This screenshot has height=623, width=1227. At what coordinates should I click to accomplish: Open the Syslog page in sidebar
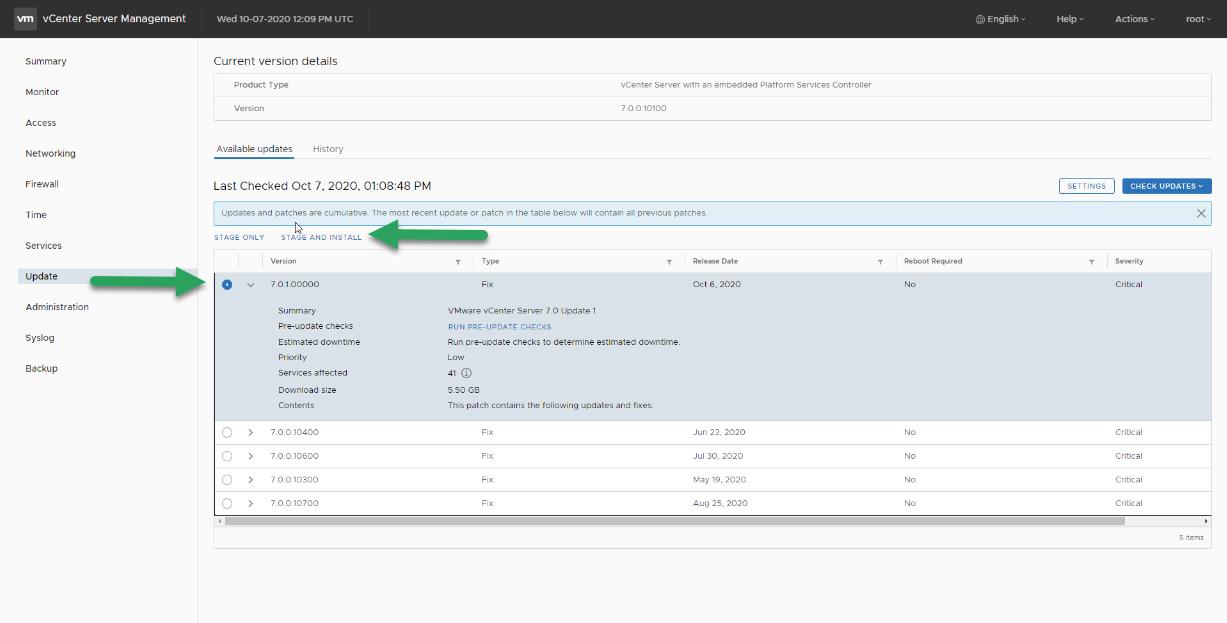point(40,338)
